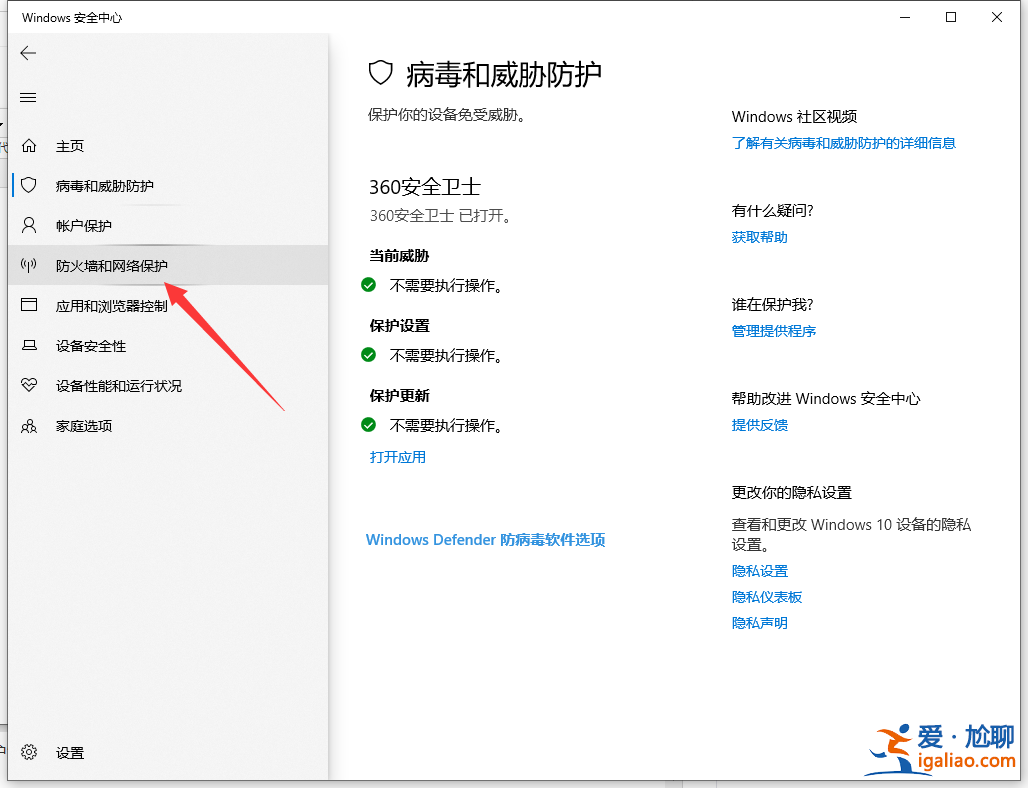Screen dimensions: 1028x788
Task: Open 隐私仪表板
Action: tap(765, 596)
